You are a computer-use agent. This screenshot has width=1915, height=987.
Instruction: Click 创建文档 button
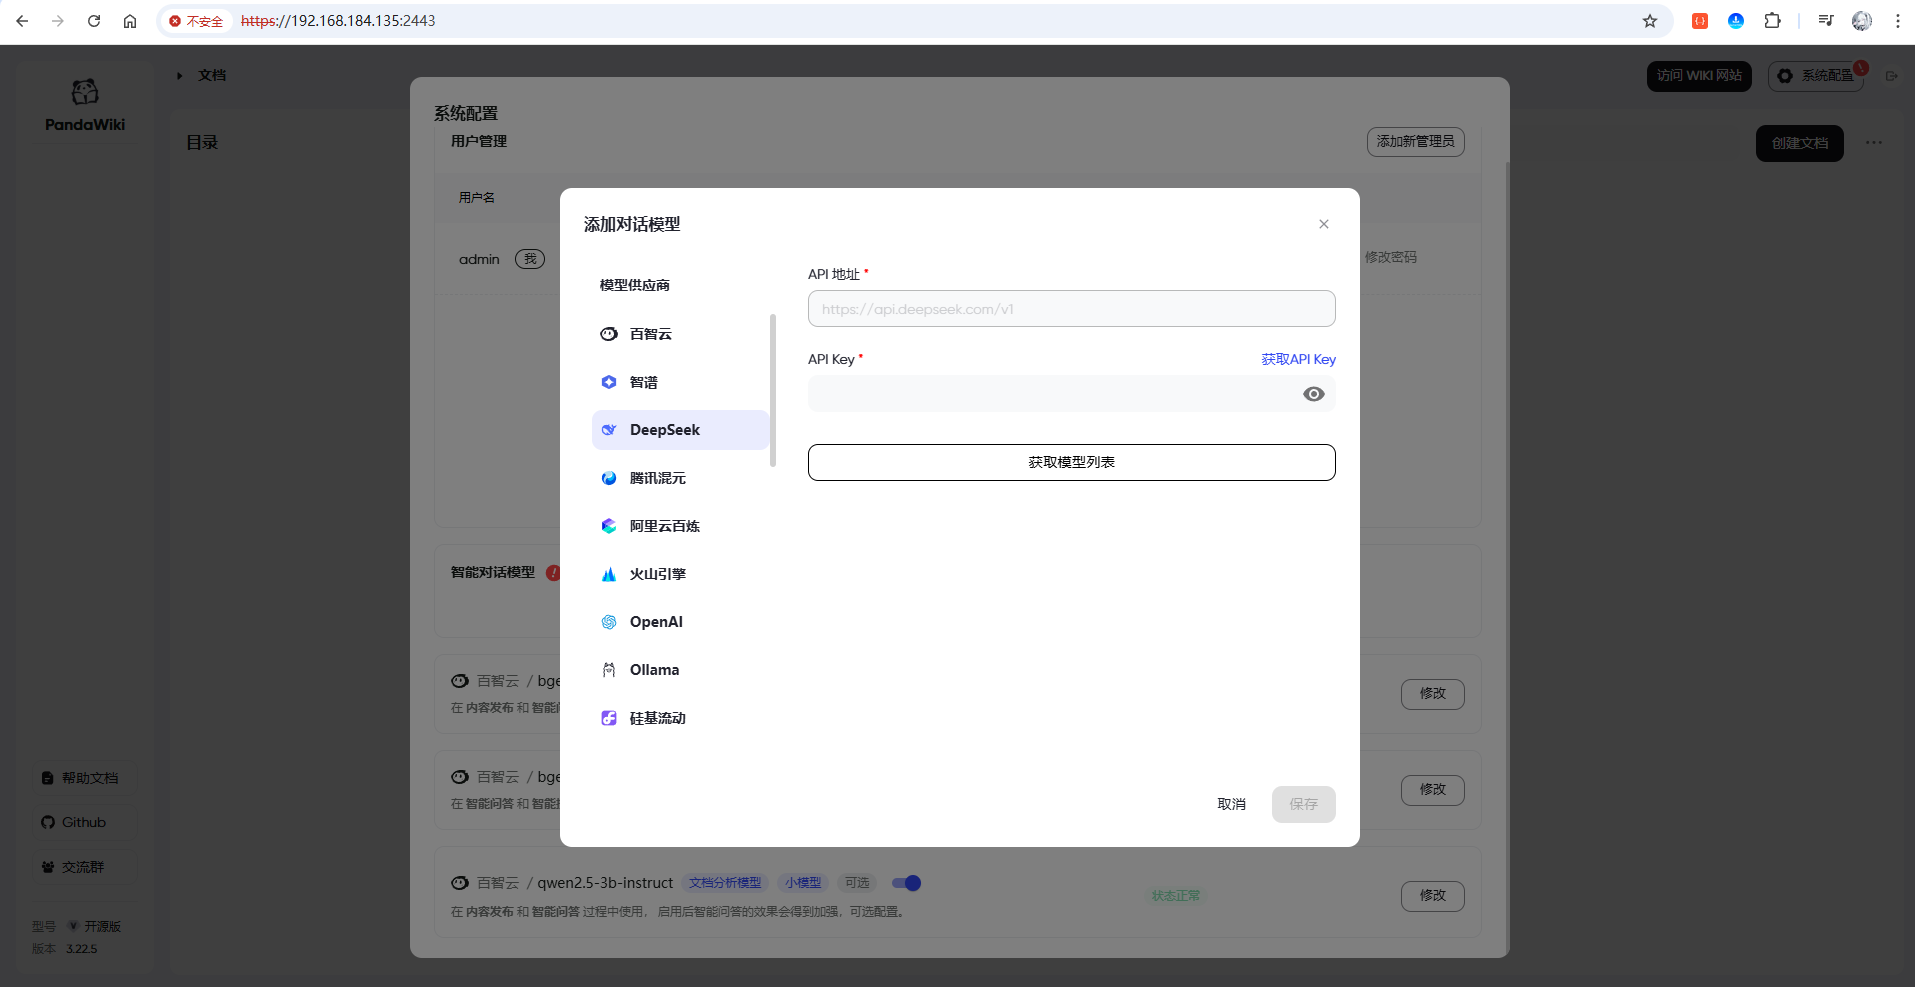(1799, 143)
